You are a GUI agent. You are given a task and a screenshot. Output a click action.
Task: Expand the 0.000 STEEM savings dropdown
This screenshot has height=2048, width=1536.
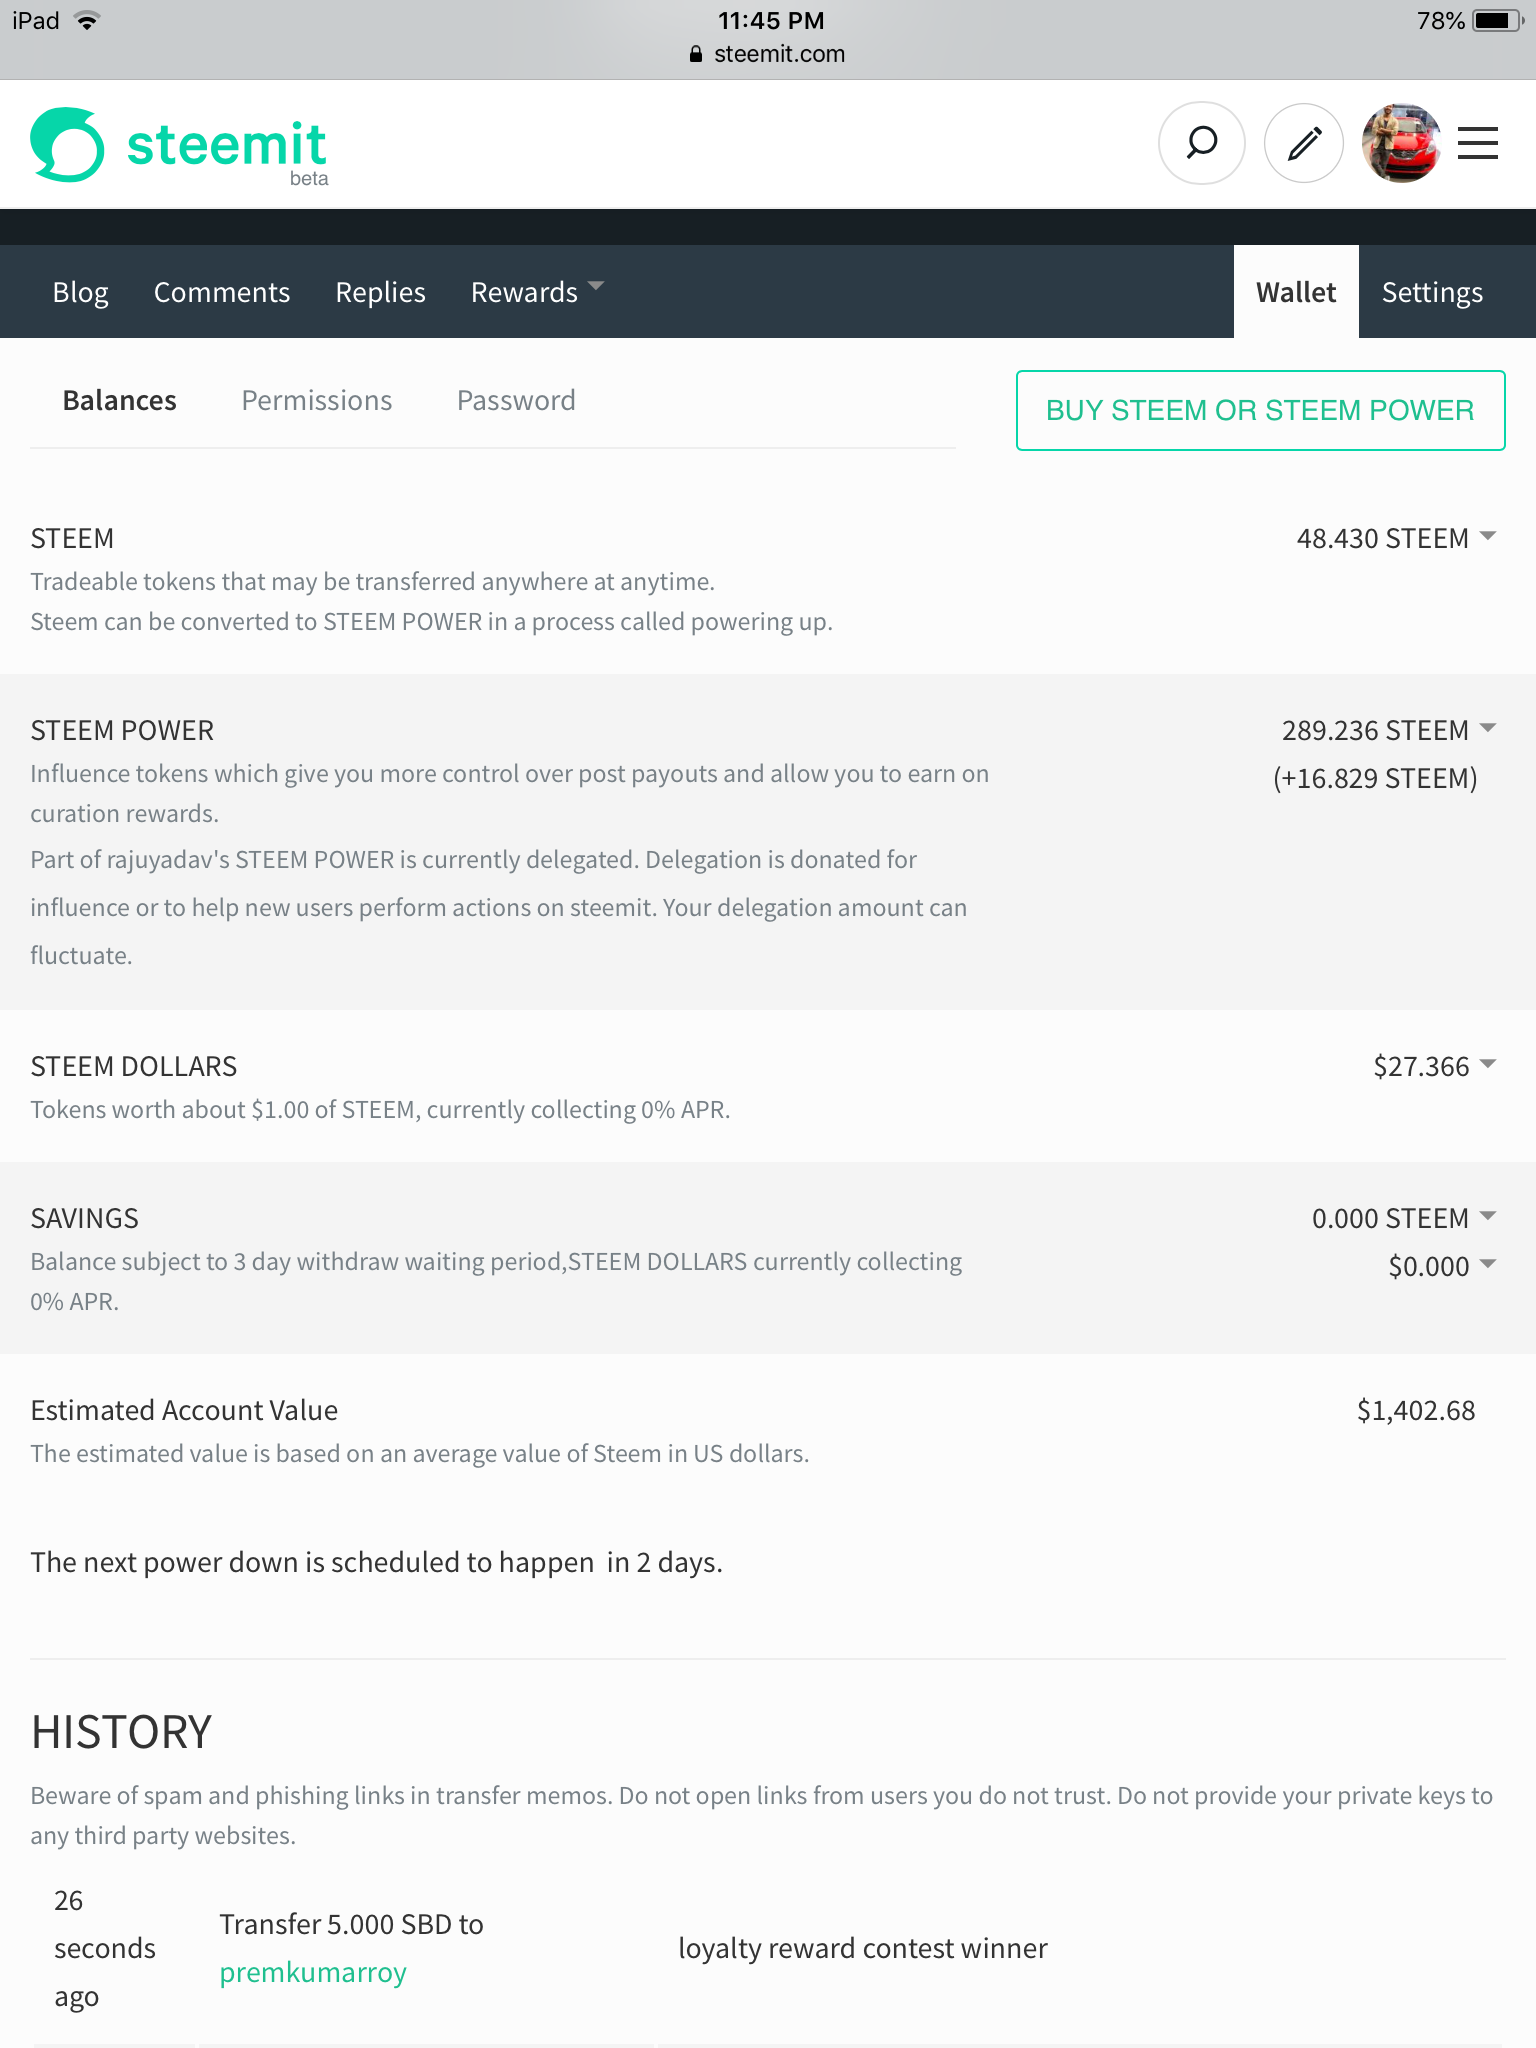coord(1404,1218)
